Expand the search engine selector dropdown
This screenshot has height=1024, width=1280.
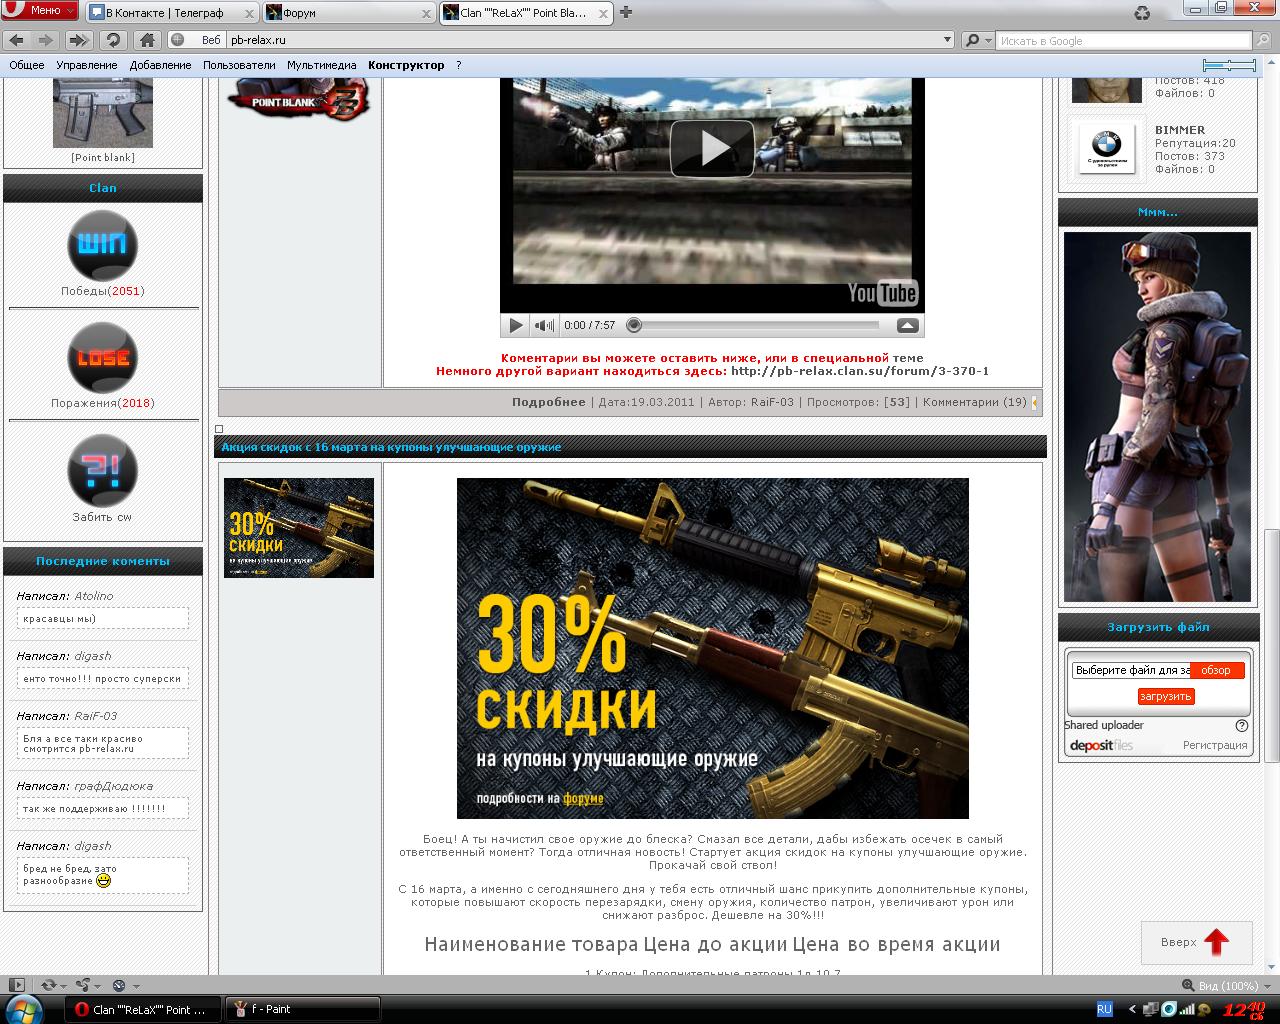click(x=977, y=40)
